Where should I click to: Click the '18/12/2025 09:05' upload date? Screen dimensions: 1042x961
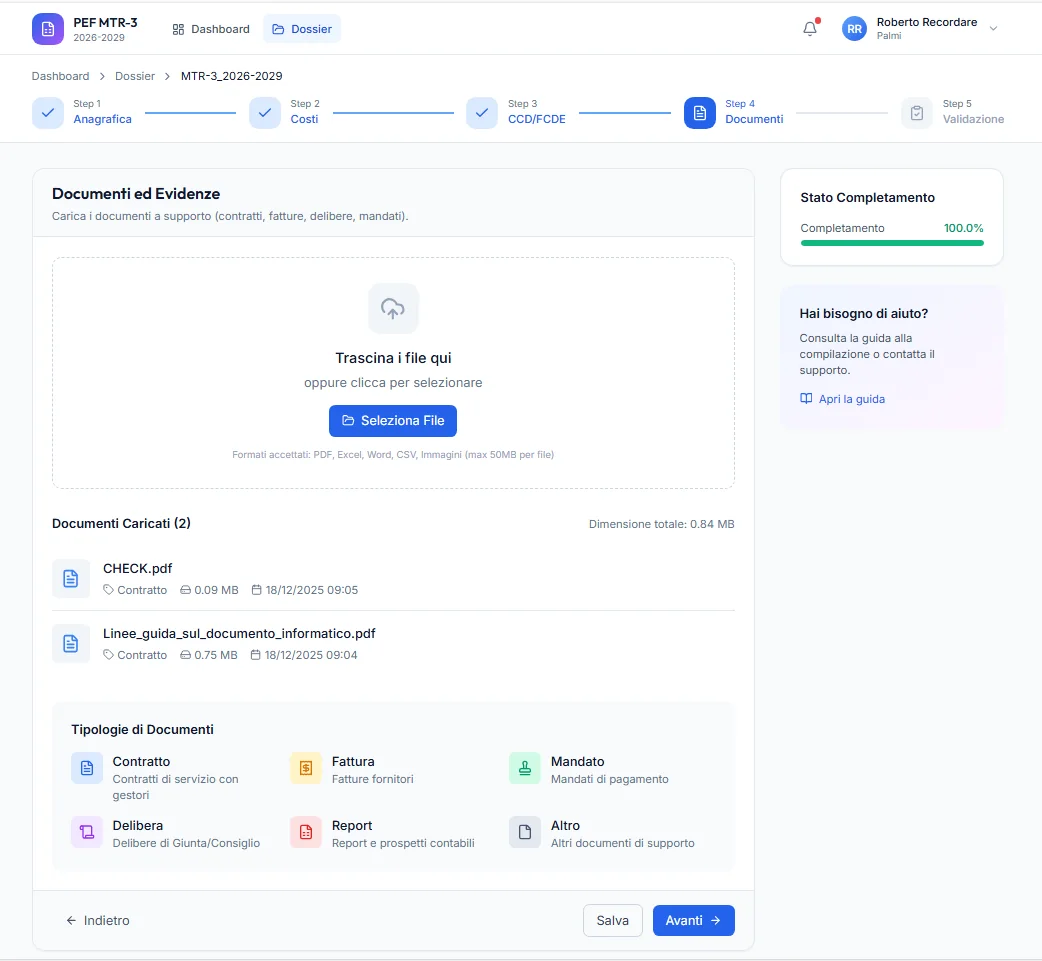coord(312,590)
